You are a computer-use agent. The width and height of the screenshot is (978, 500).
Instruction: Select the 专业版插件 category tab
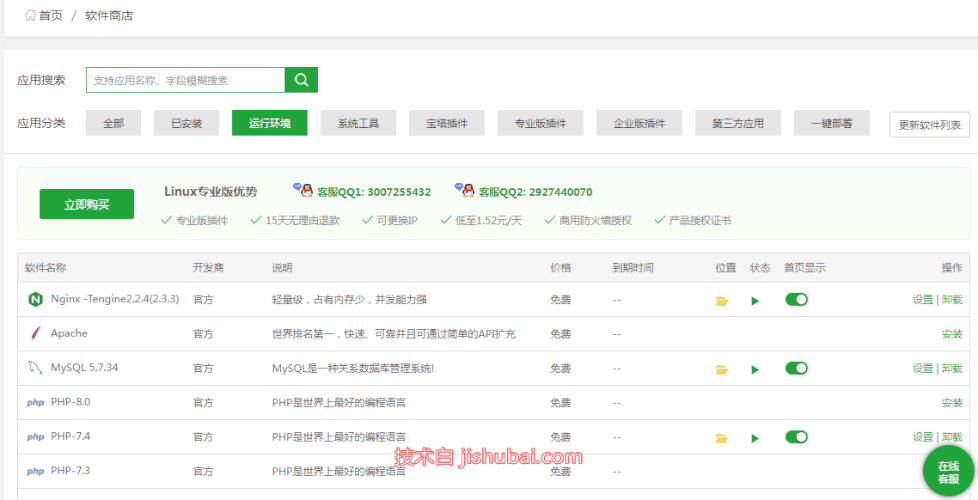(540, 123)
